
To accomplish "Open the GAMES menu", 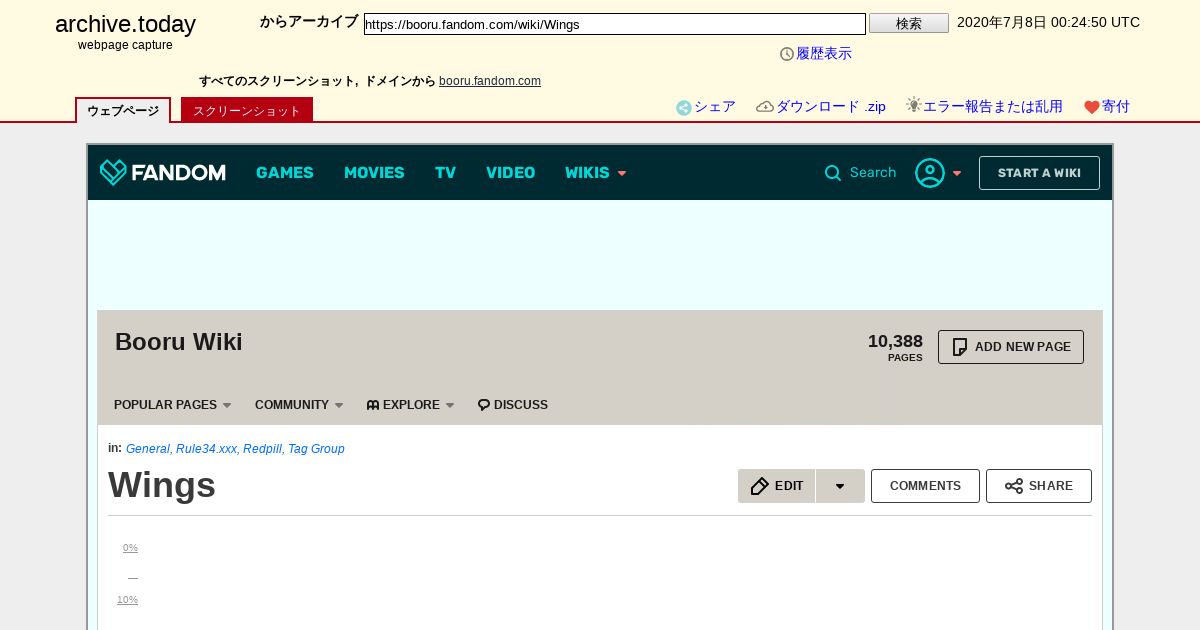I will pos(285,173).
